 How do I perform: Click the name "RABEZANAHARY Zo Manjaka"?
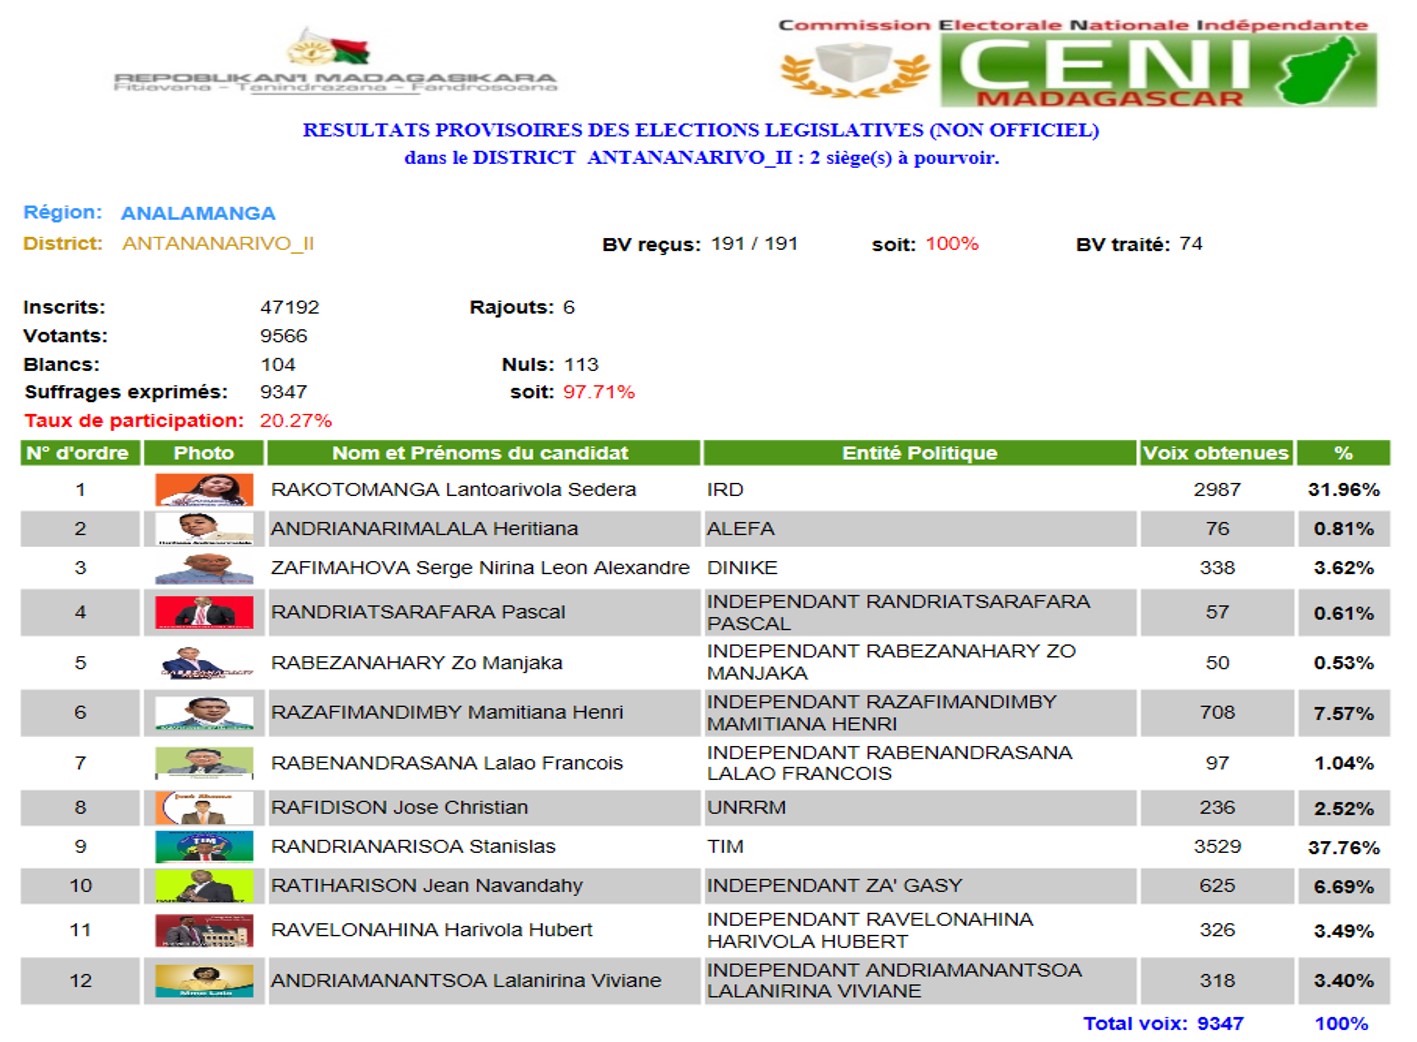(417, 663)
